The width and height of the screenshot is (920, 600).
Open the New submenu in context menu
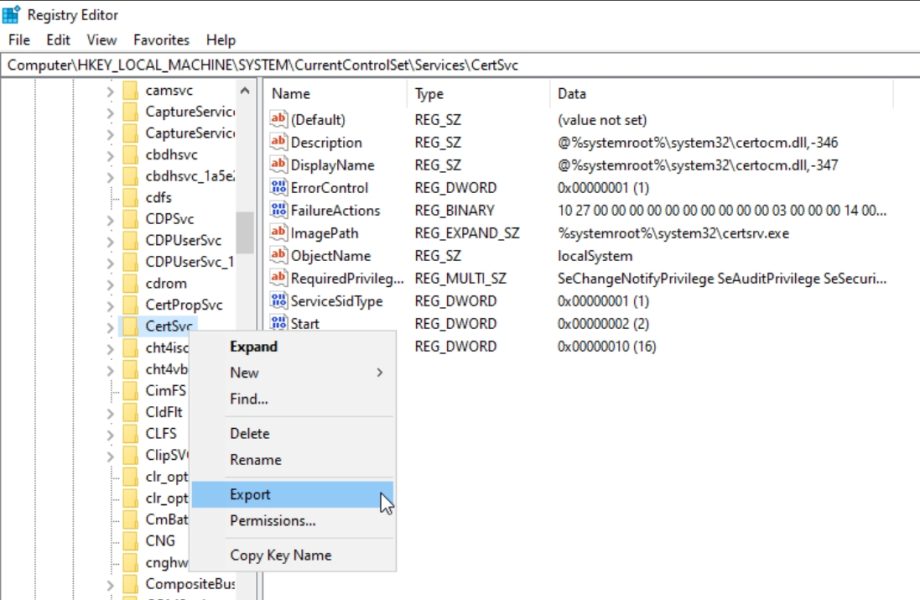click(x=243, y=372)
